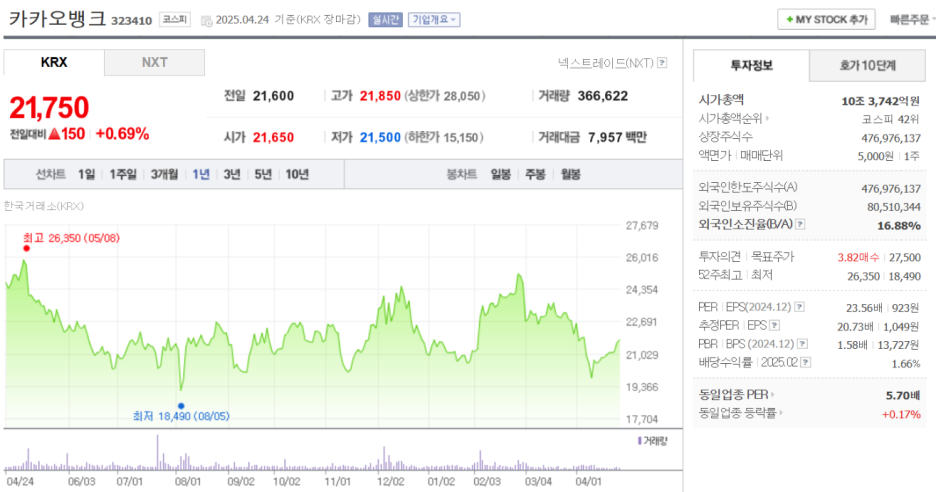This screenshot has width=936, height=492.
Task: Click the 외국인소진율 value 16.88%
Action: click(x=898, y=226)
